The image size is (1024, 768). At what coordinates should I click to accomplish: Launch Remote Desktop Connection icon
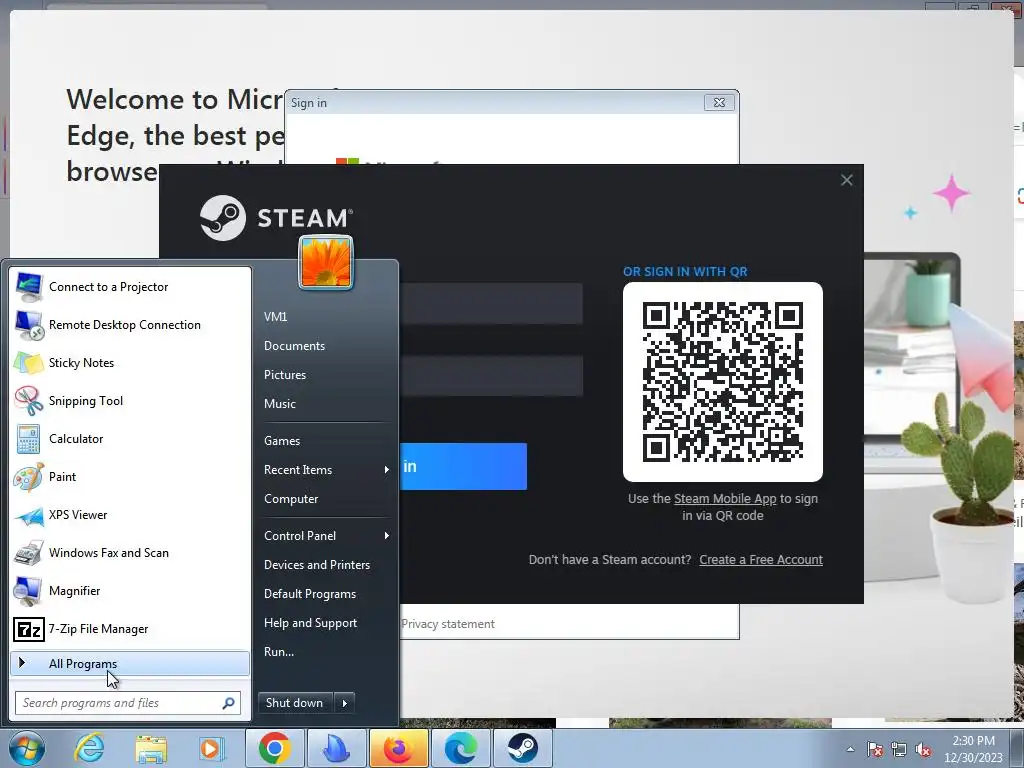click(29, 325)
